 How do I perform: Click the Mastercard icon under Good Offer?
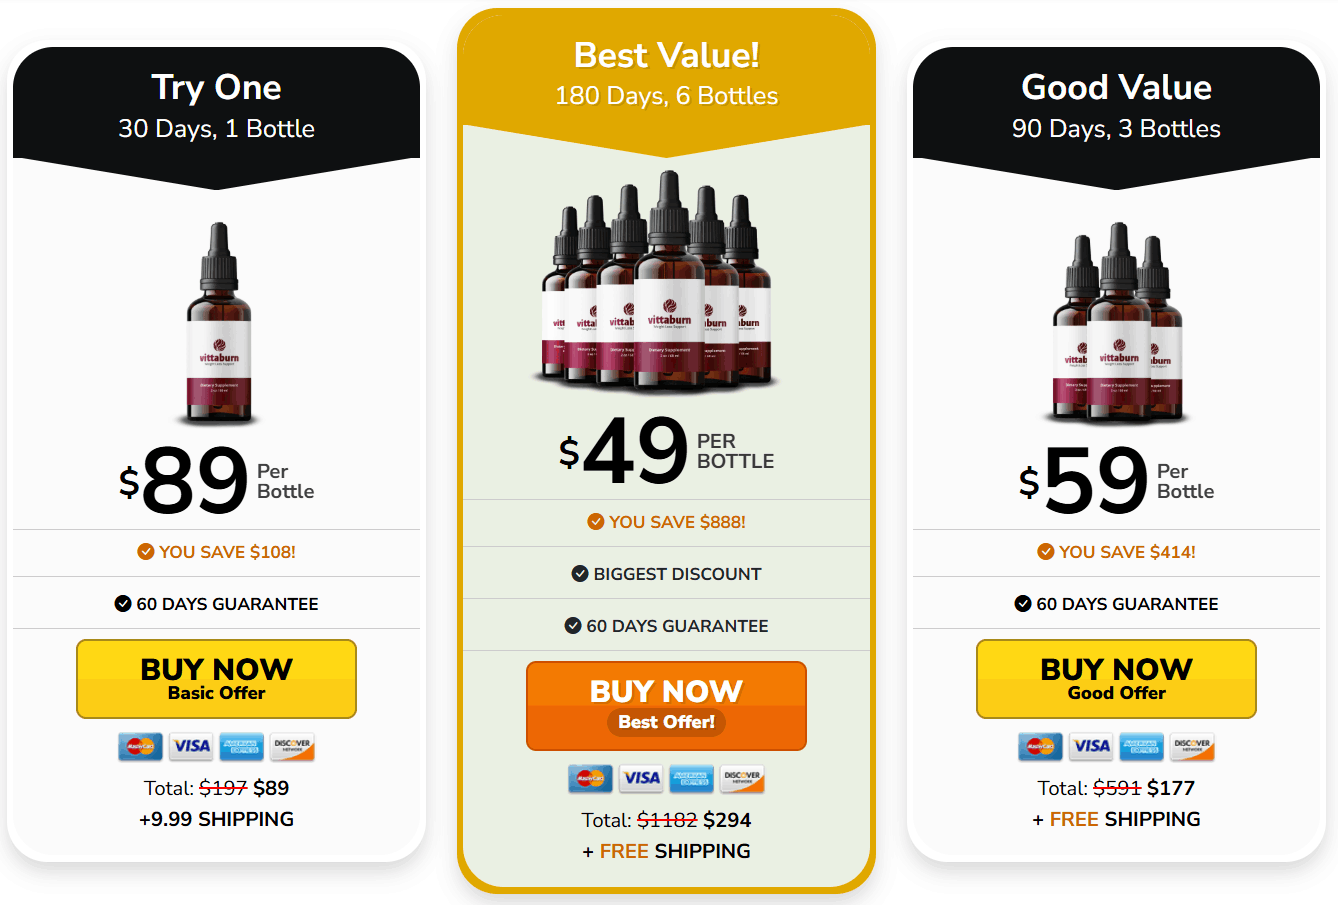[1041, 746]
